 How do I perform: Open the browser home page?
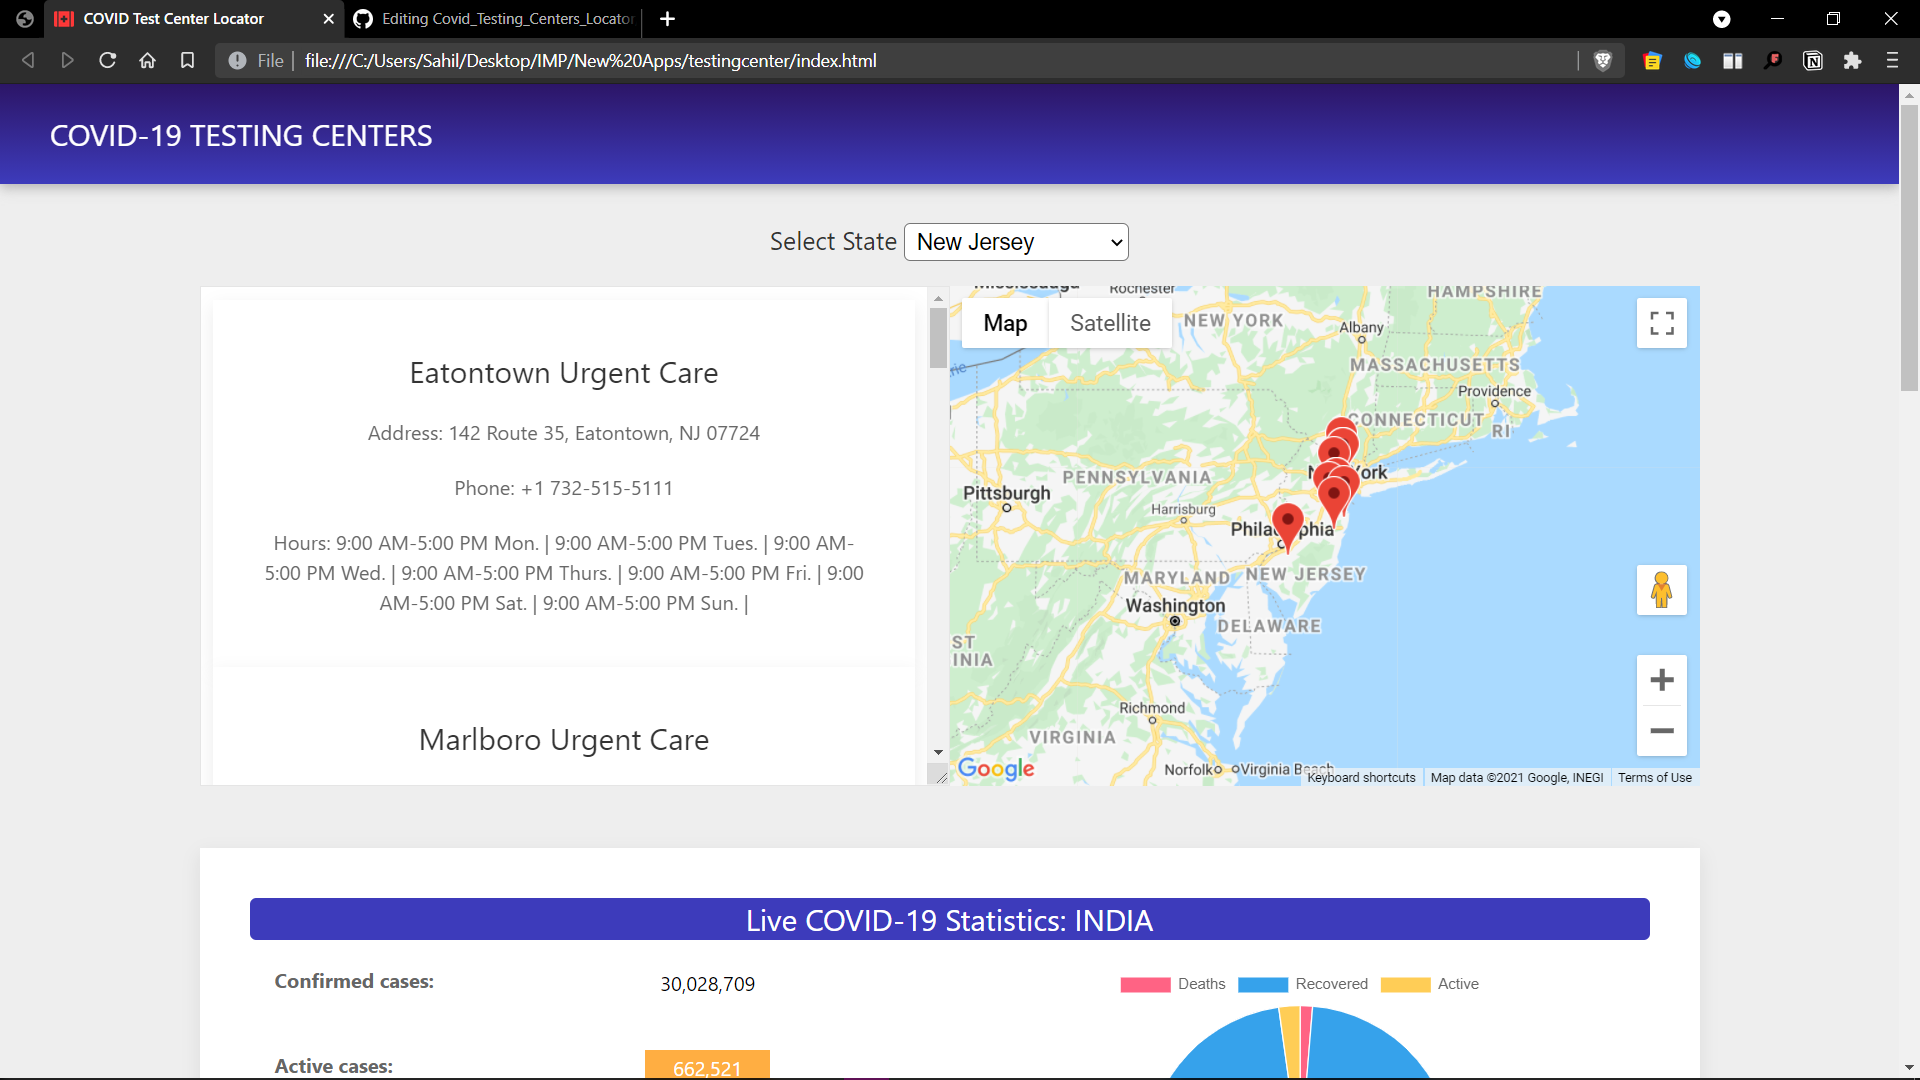click(x=147, y=61)
